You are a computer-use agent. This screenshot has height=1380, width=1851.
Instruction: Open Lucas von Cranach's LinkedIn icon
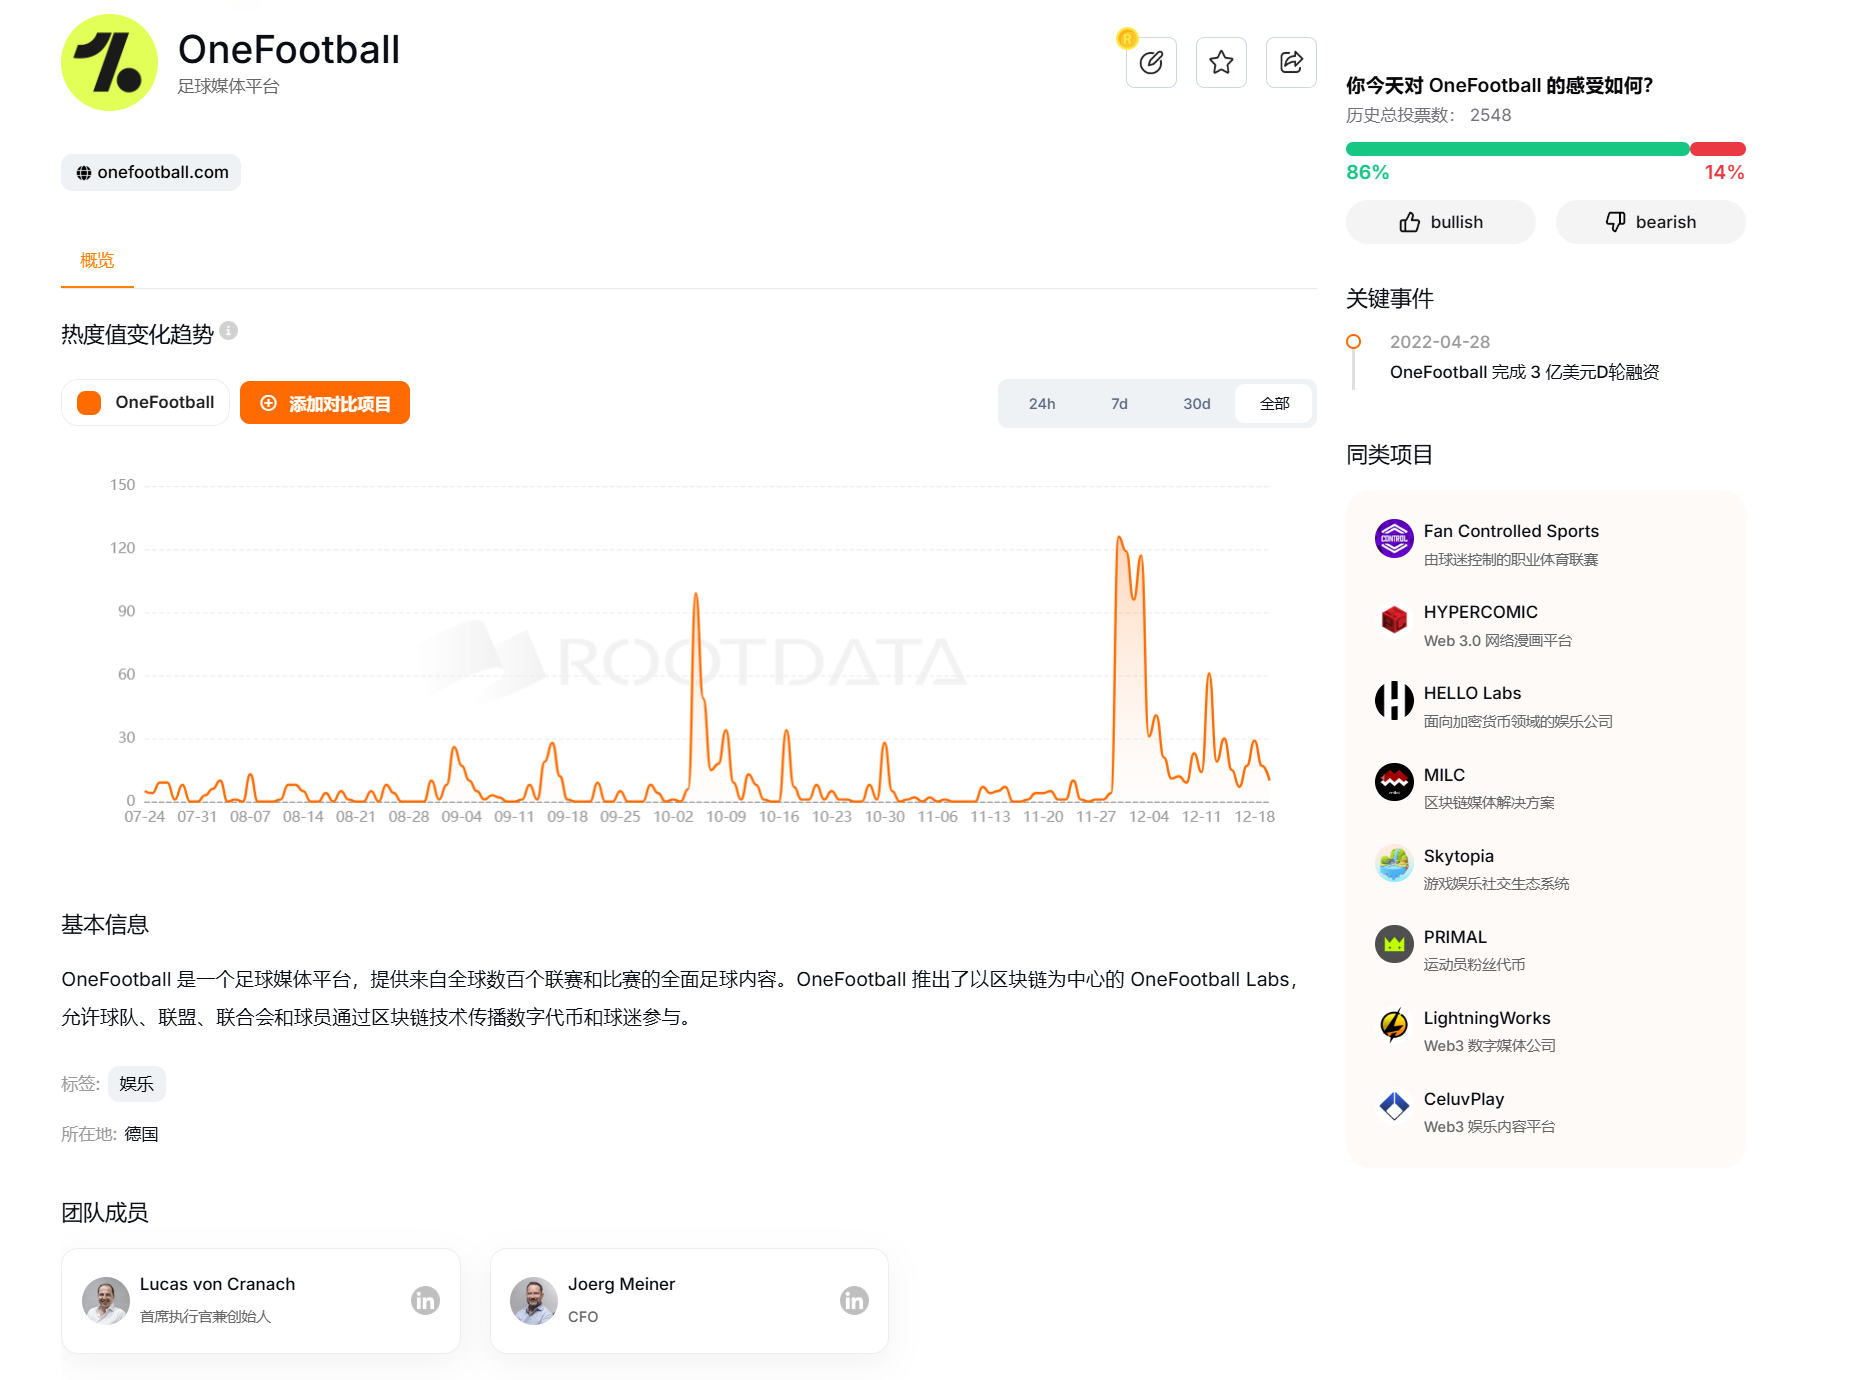(425, 1300)
